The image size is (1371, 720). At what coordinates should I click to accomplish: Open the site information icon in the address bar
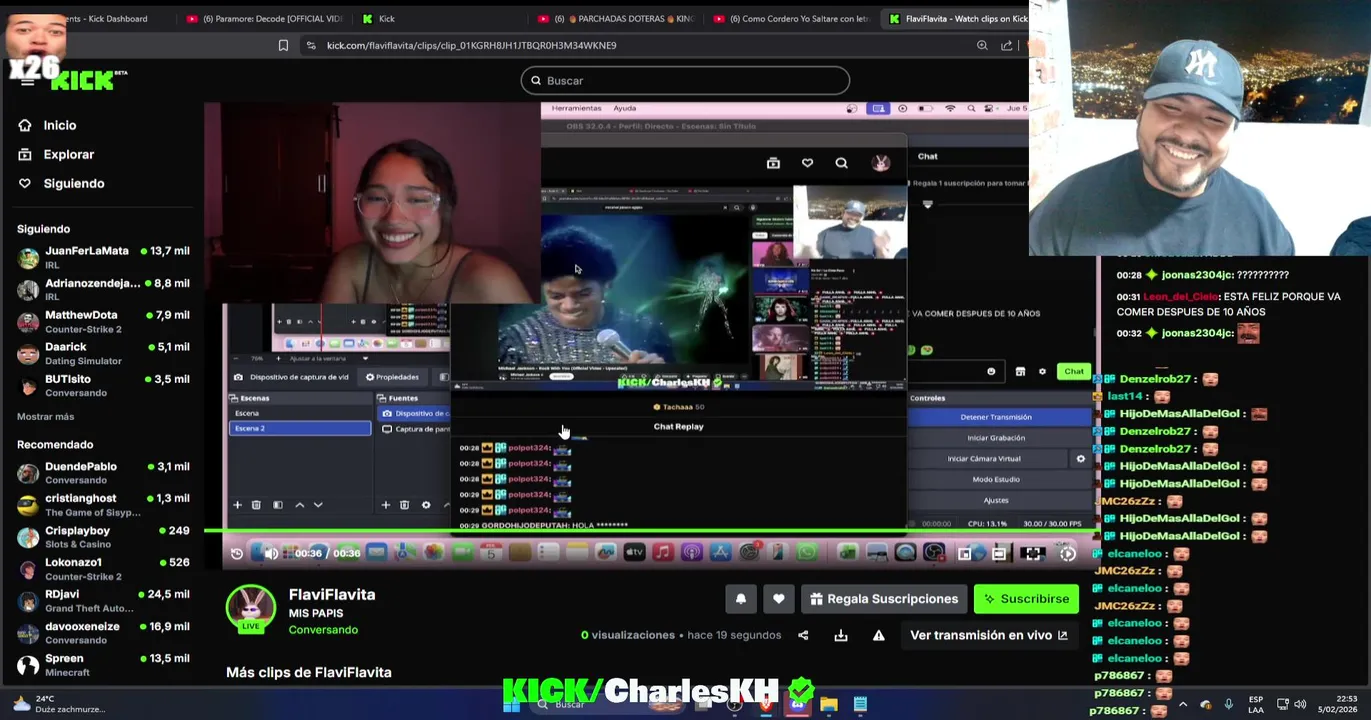point(311,45)
